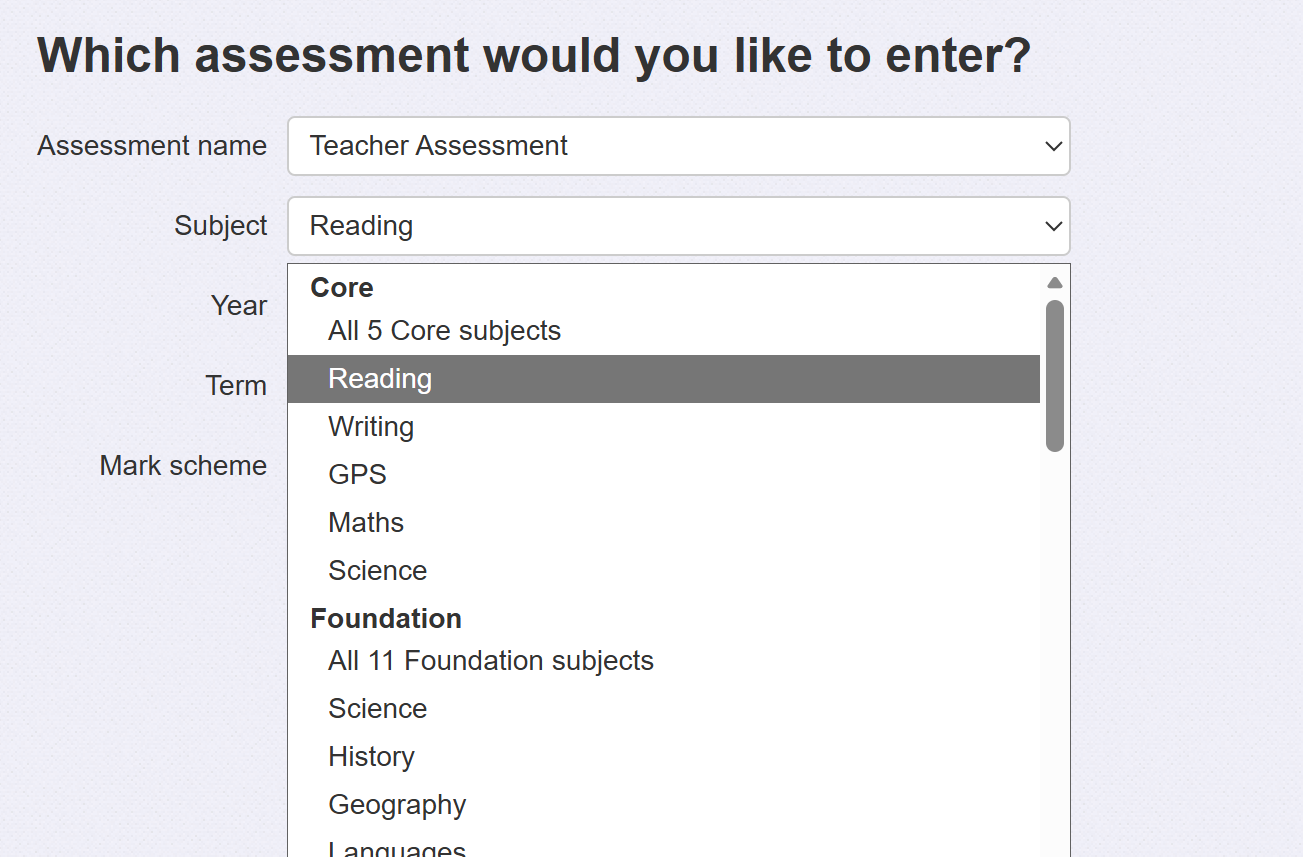Select Maths from the subject list

pos(366,523)
